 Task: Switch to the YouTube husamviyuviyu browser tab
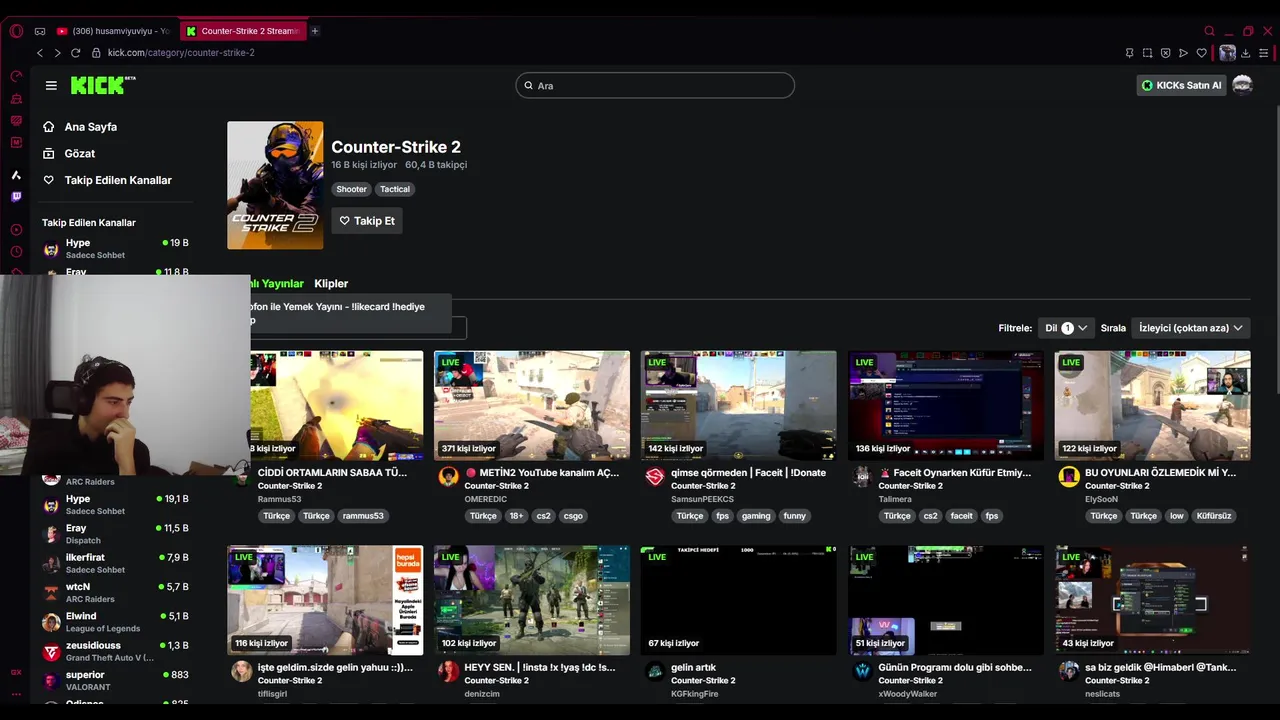coord(114,31)
